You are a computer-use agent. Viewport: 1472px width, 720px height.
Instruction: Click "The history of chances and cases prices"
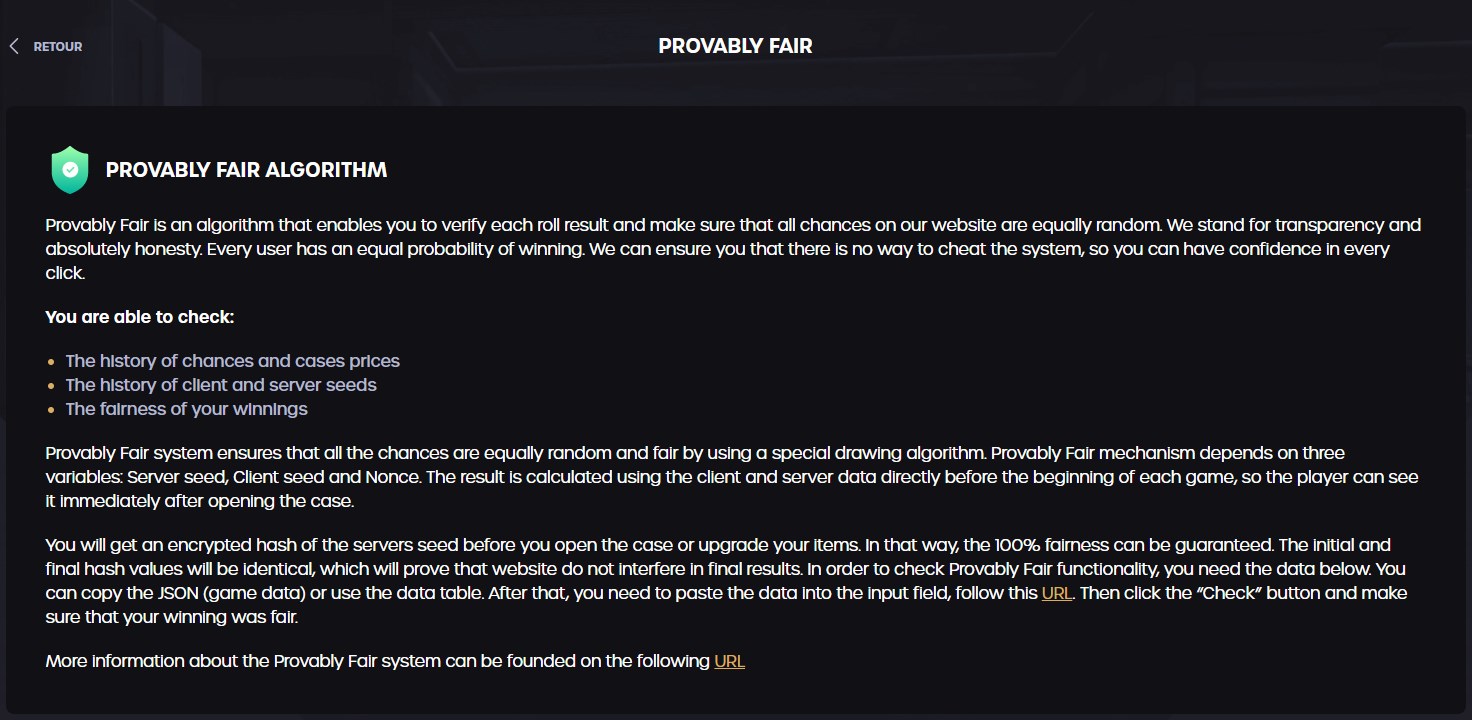coord(232,361)
